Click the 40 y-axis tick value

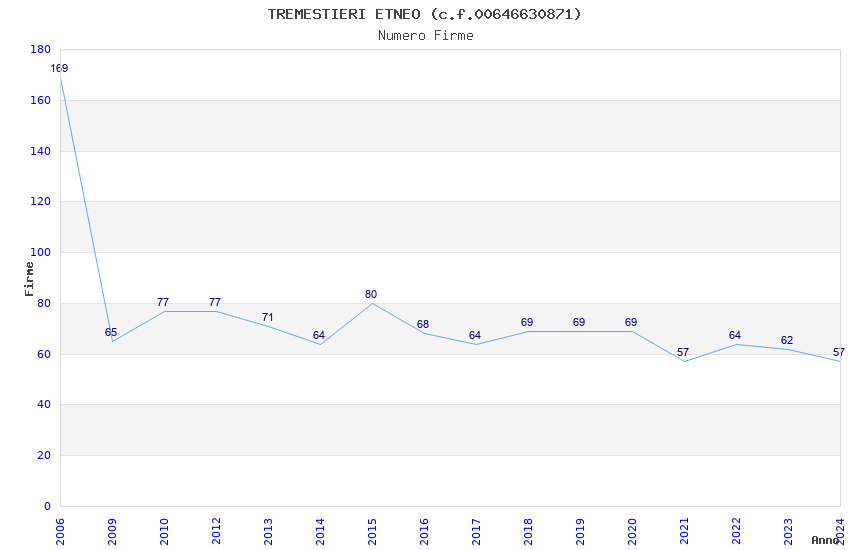point(44,404)
